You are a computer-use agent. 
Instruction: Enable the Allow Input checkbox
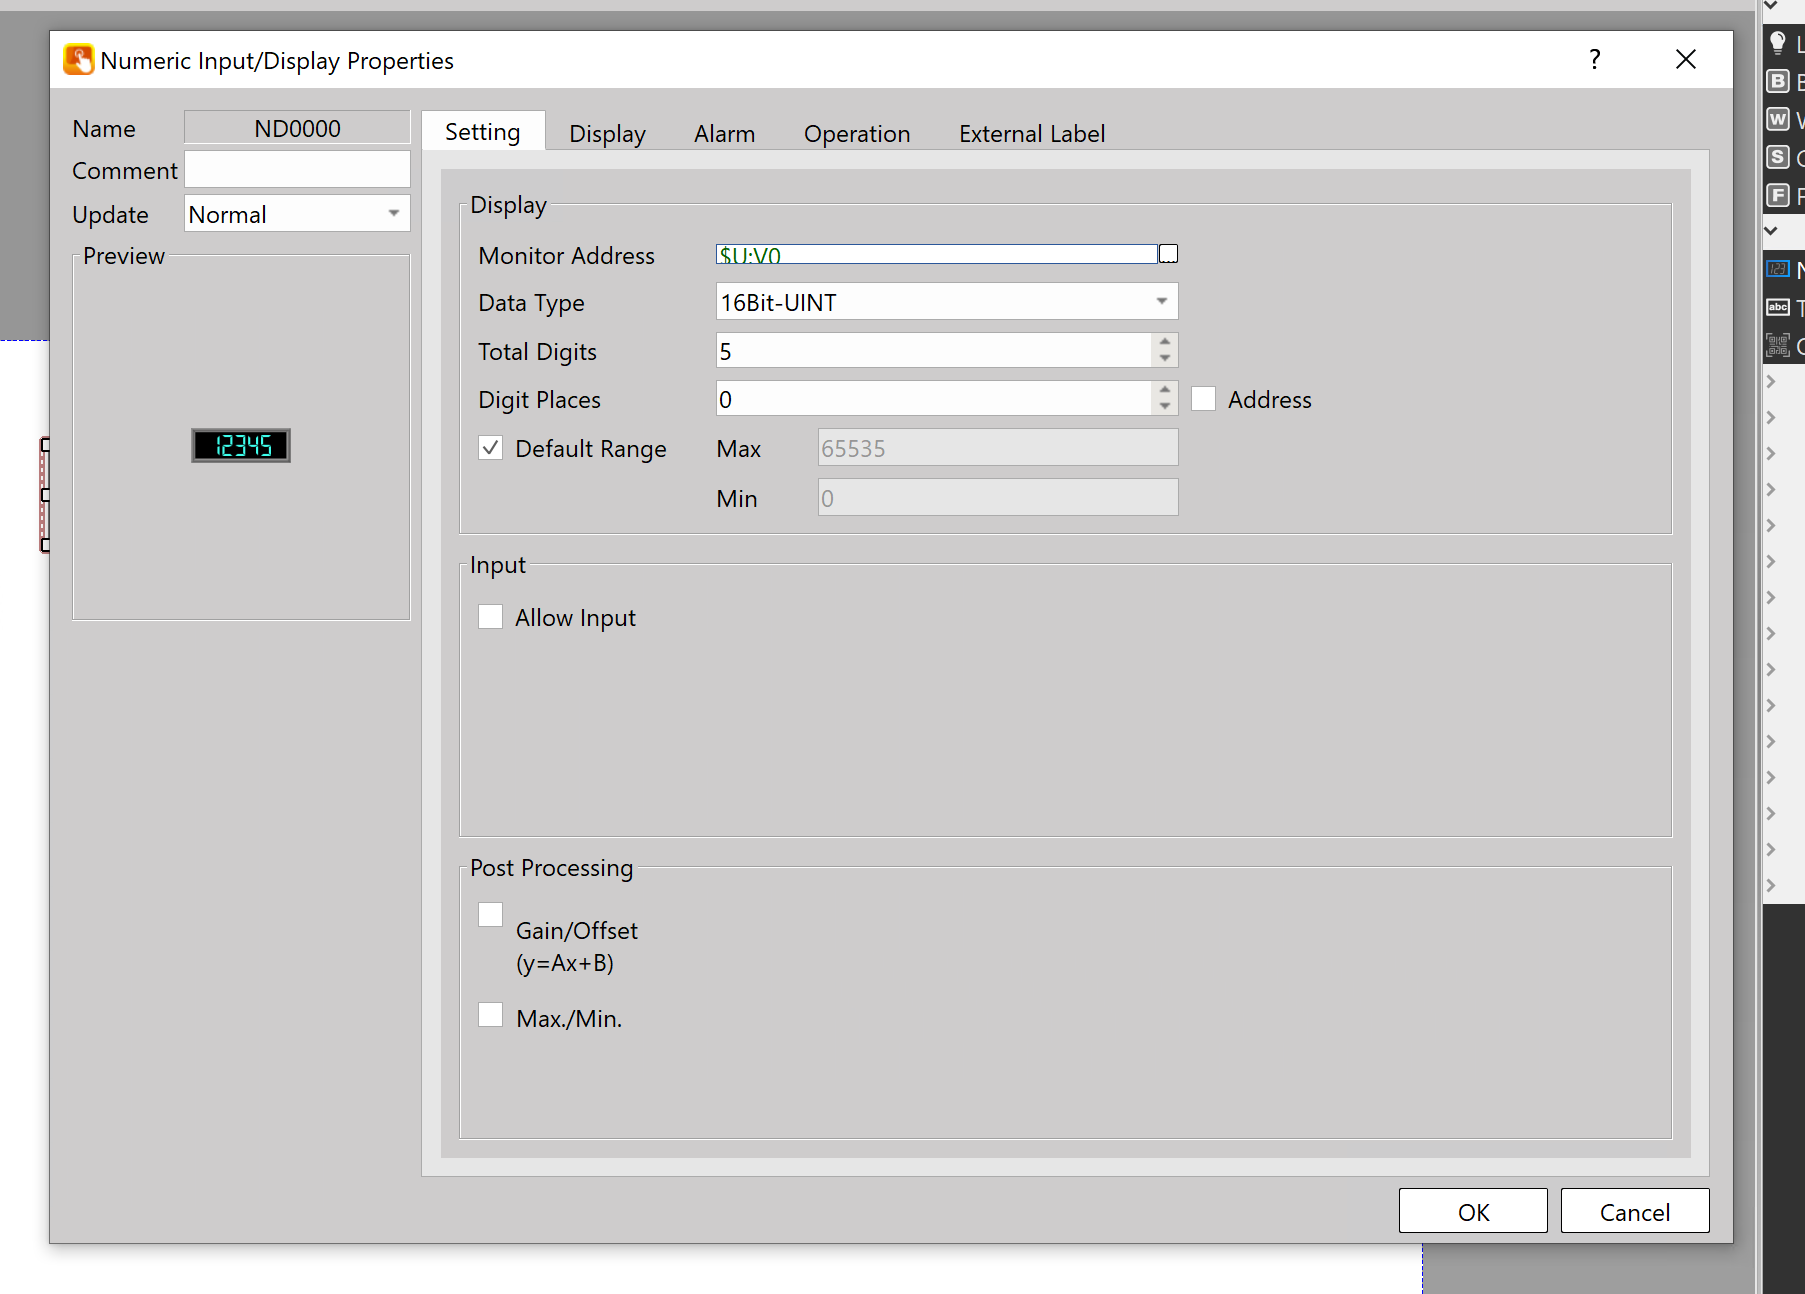click(x=490, y=617)
